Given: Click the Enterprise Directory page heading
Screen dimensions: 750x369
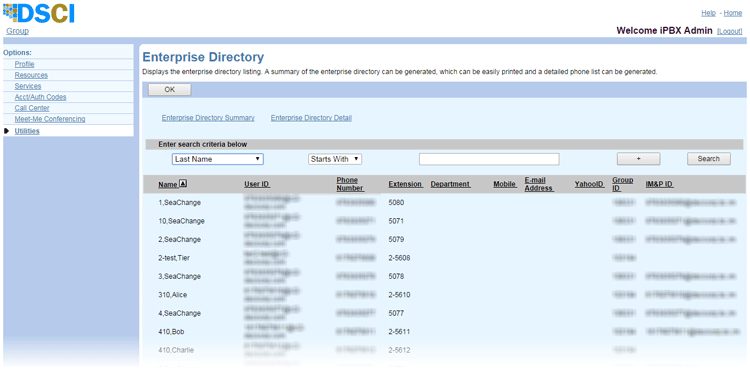Looking at the screenshot, I should pos(203,57).
